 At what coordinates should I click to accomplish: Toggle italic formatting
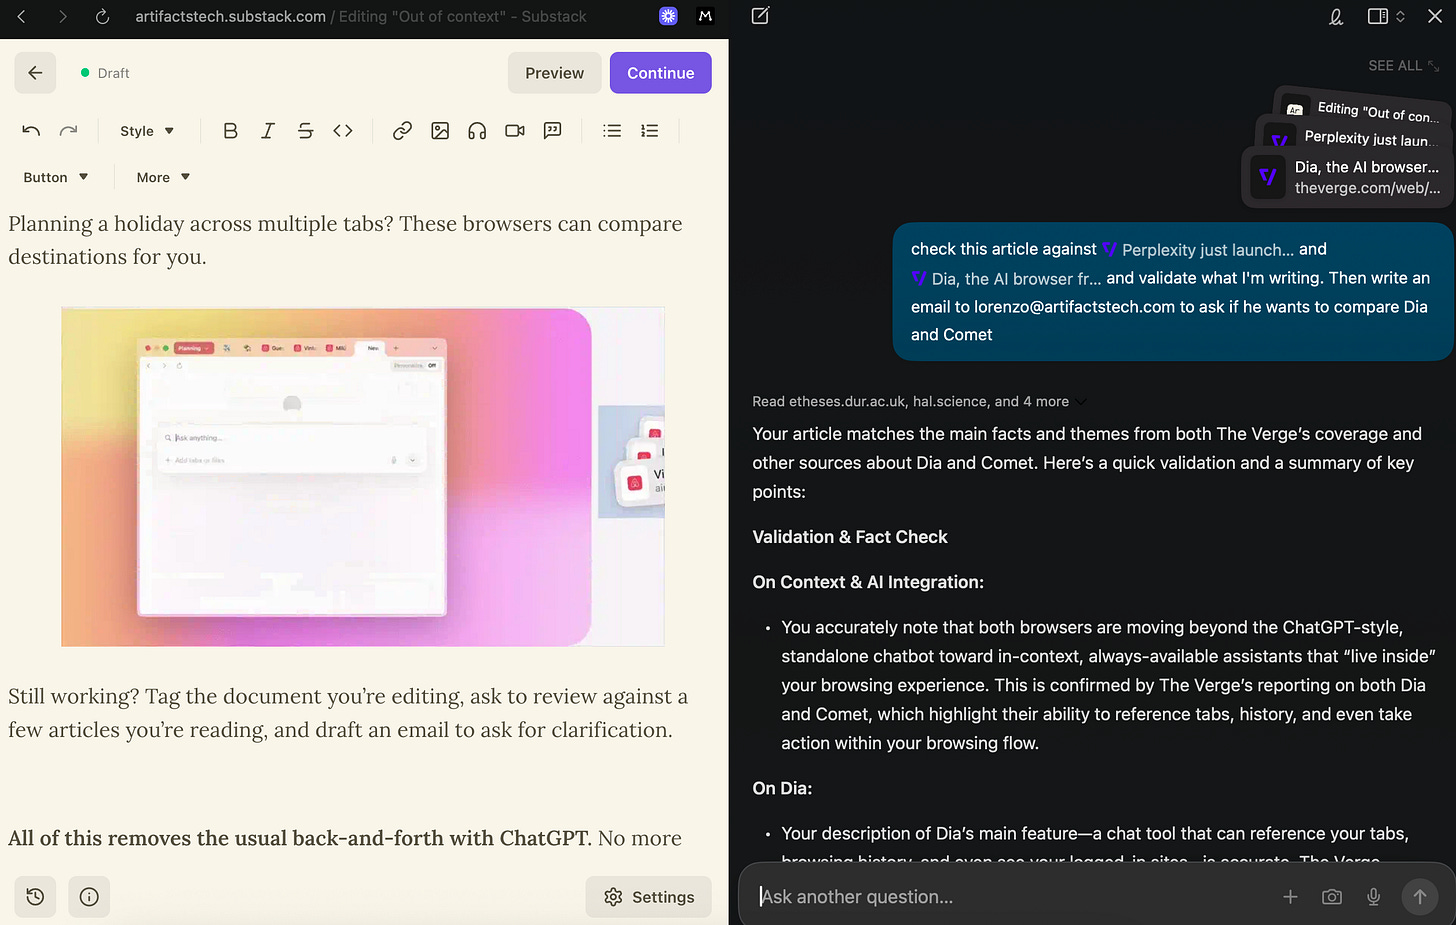[268, 131]
